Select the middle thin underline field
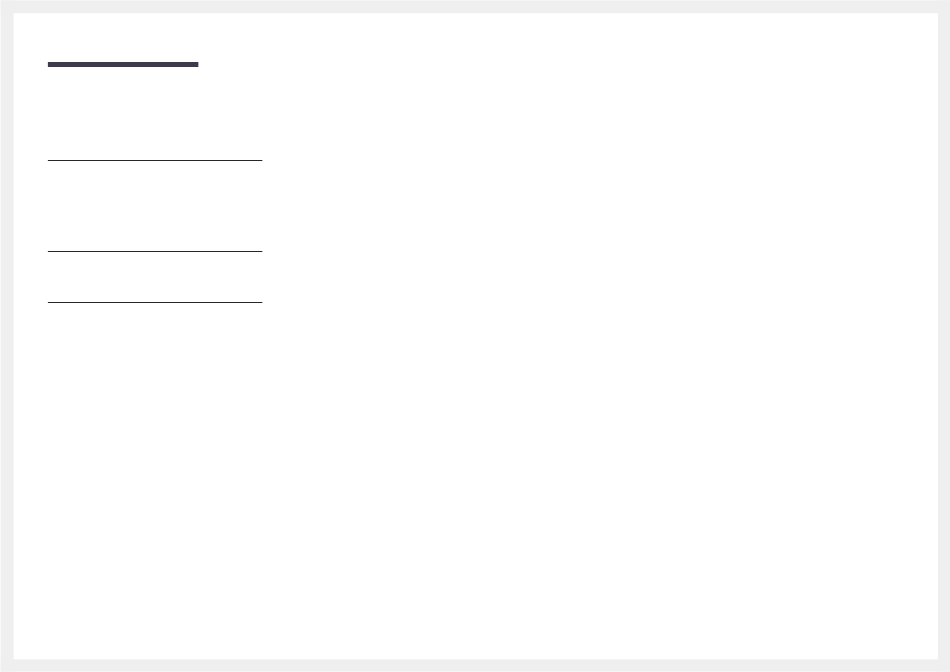The image size is (950, 672). pyautogui.click(x=155, y=251)
